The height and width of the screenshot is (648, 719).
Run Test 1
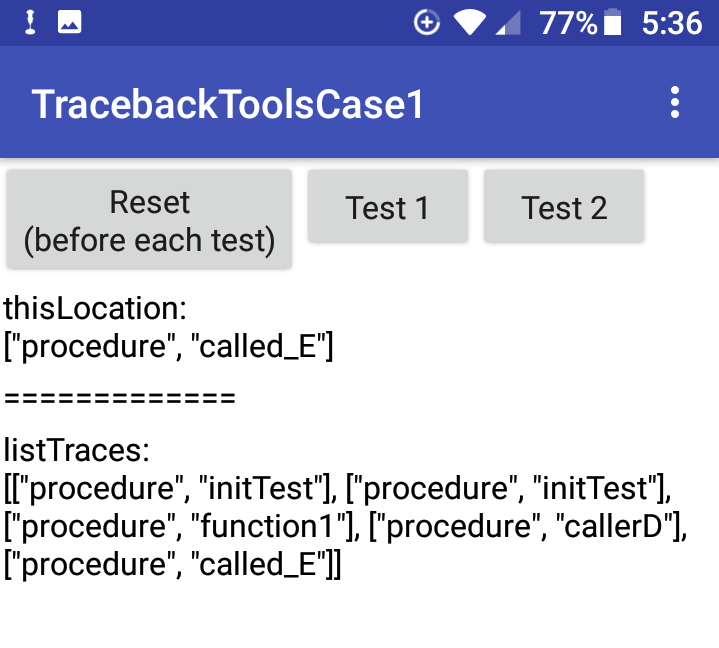pos(387,206)
